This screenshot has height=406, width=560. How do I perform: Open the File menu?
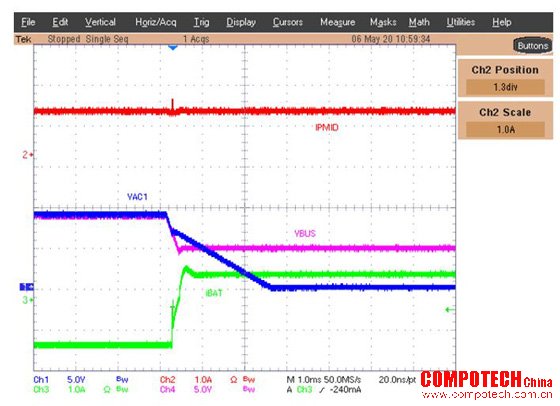pos(28,22)
